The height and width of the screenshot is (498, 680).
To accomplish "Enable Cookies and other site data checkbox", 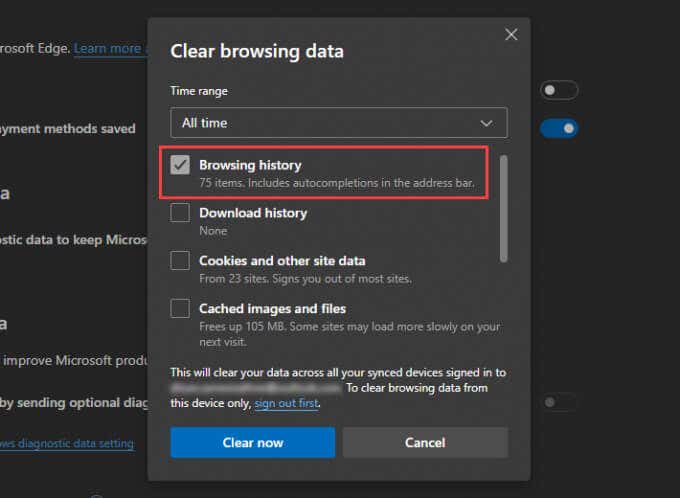I will [180, 261].
